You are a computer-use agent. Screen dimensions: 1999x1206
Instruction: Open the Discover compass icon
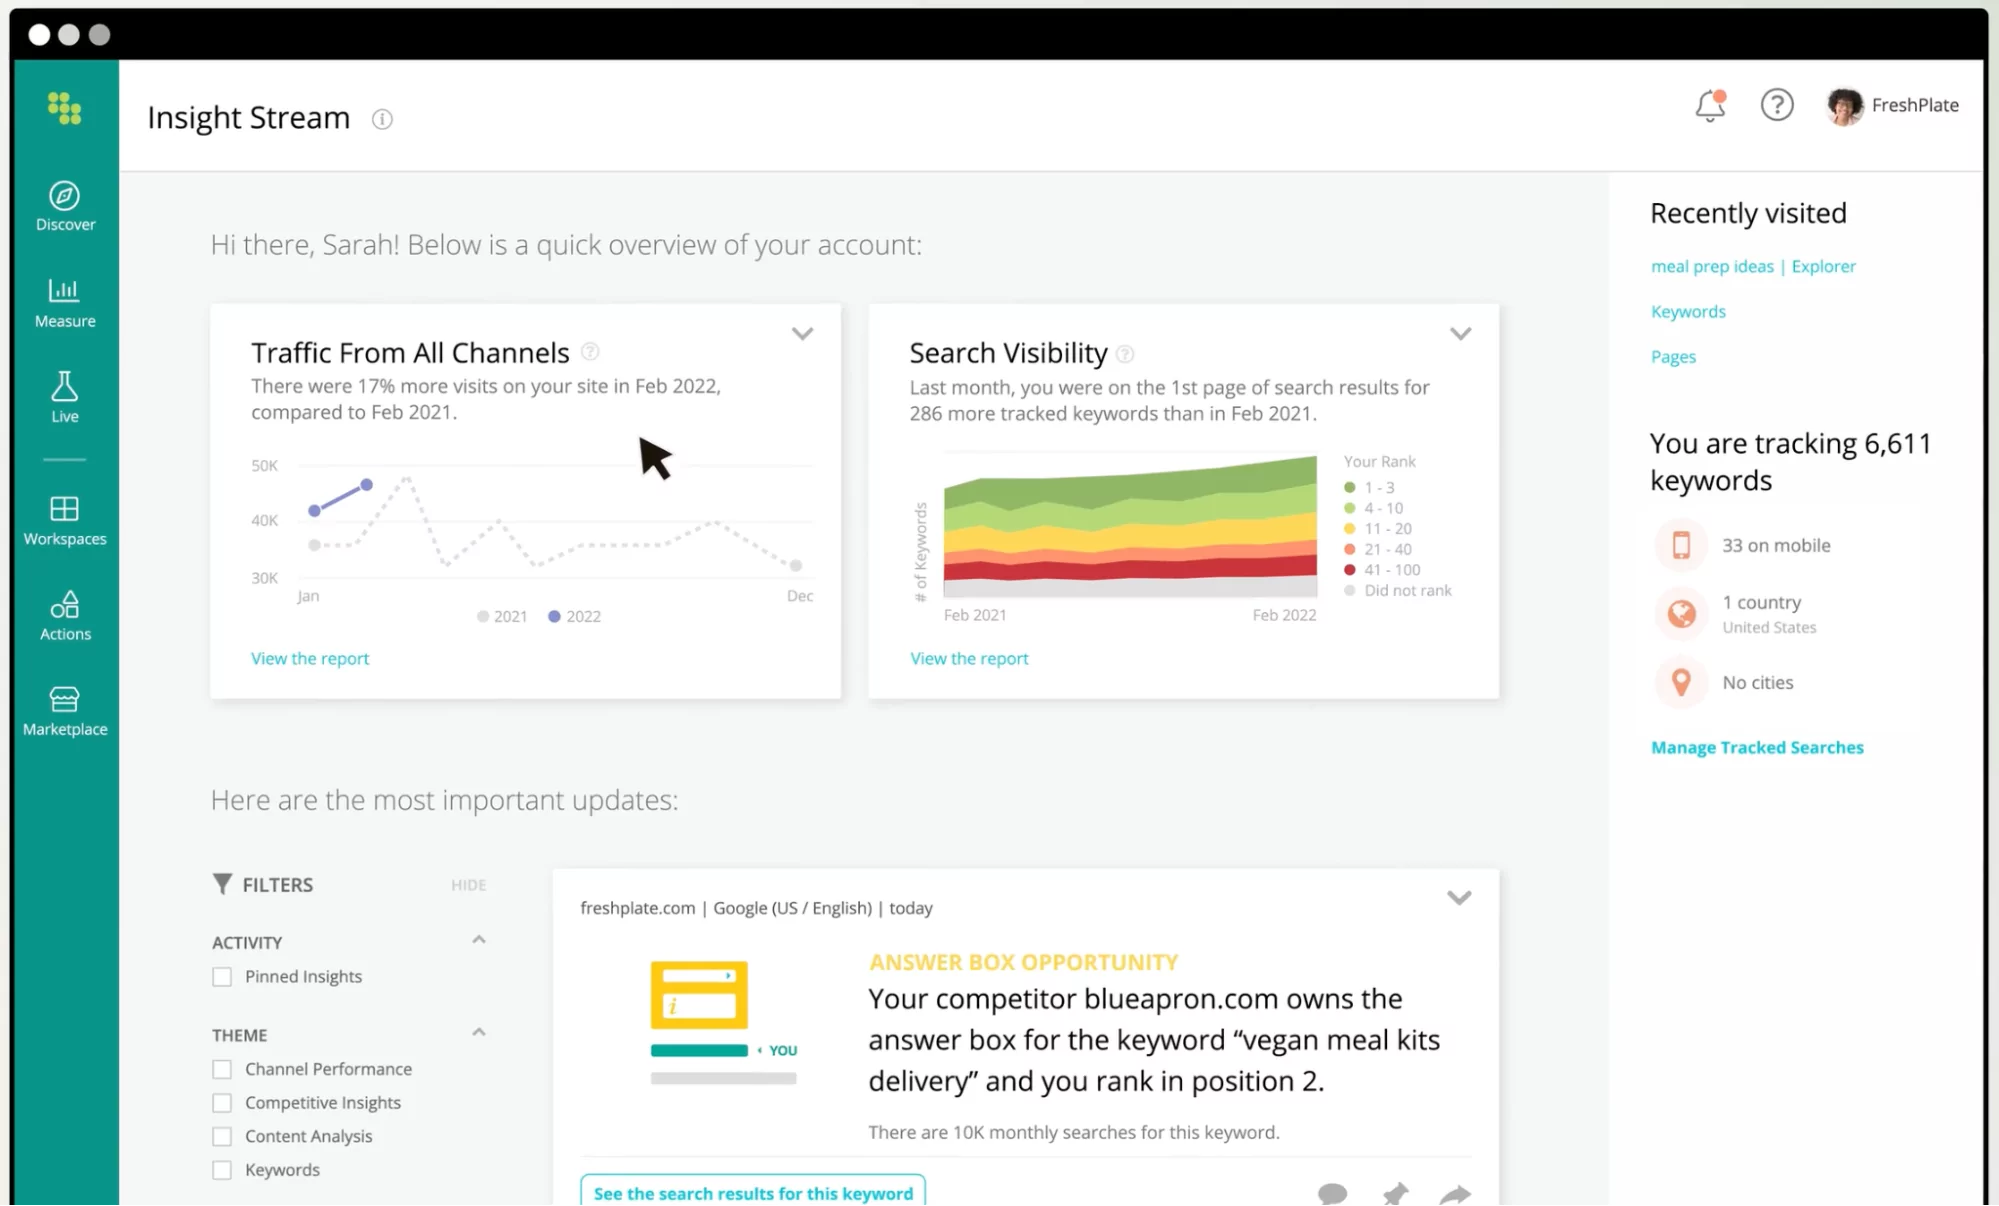click(x=65, y=196)
